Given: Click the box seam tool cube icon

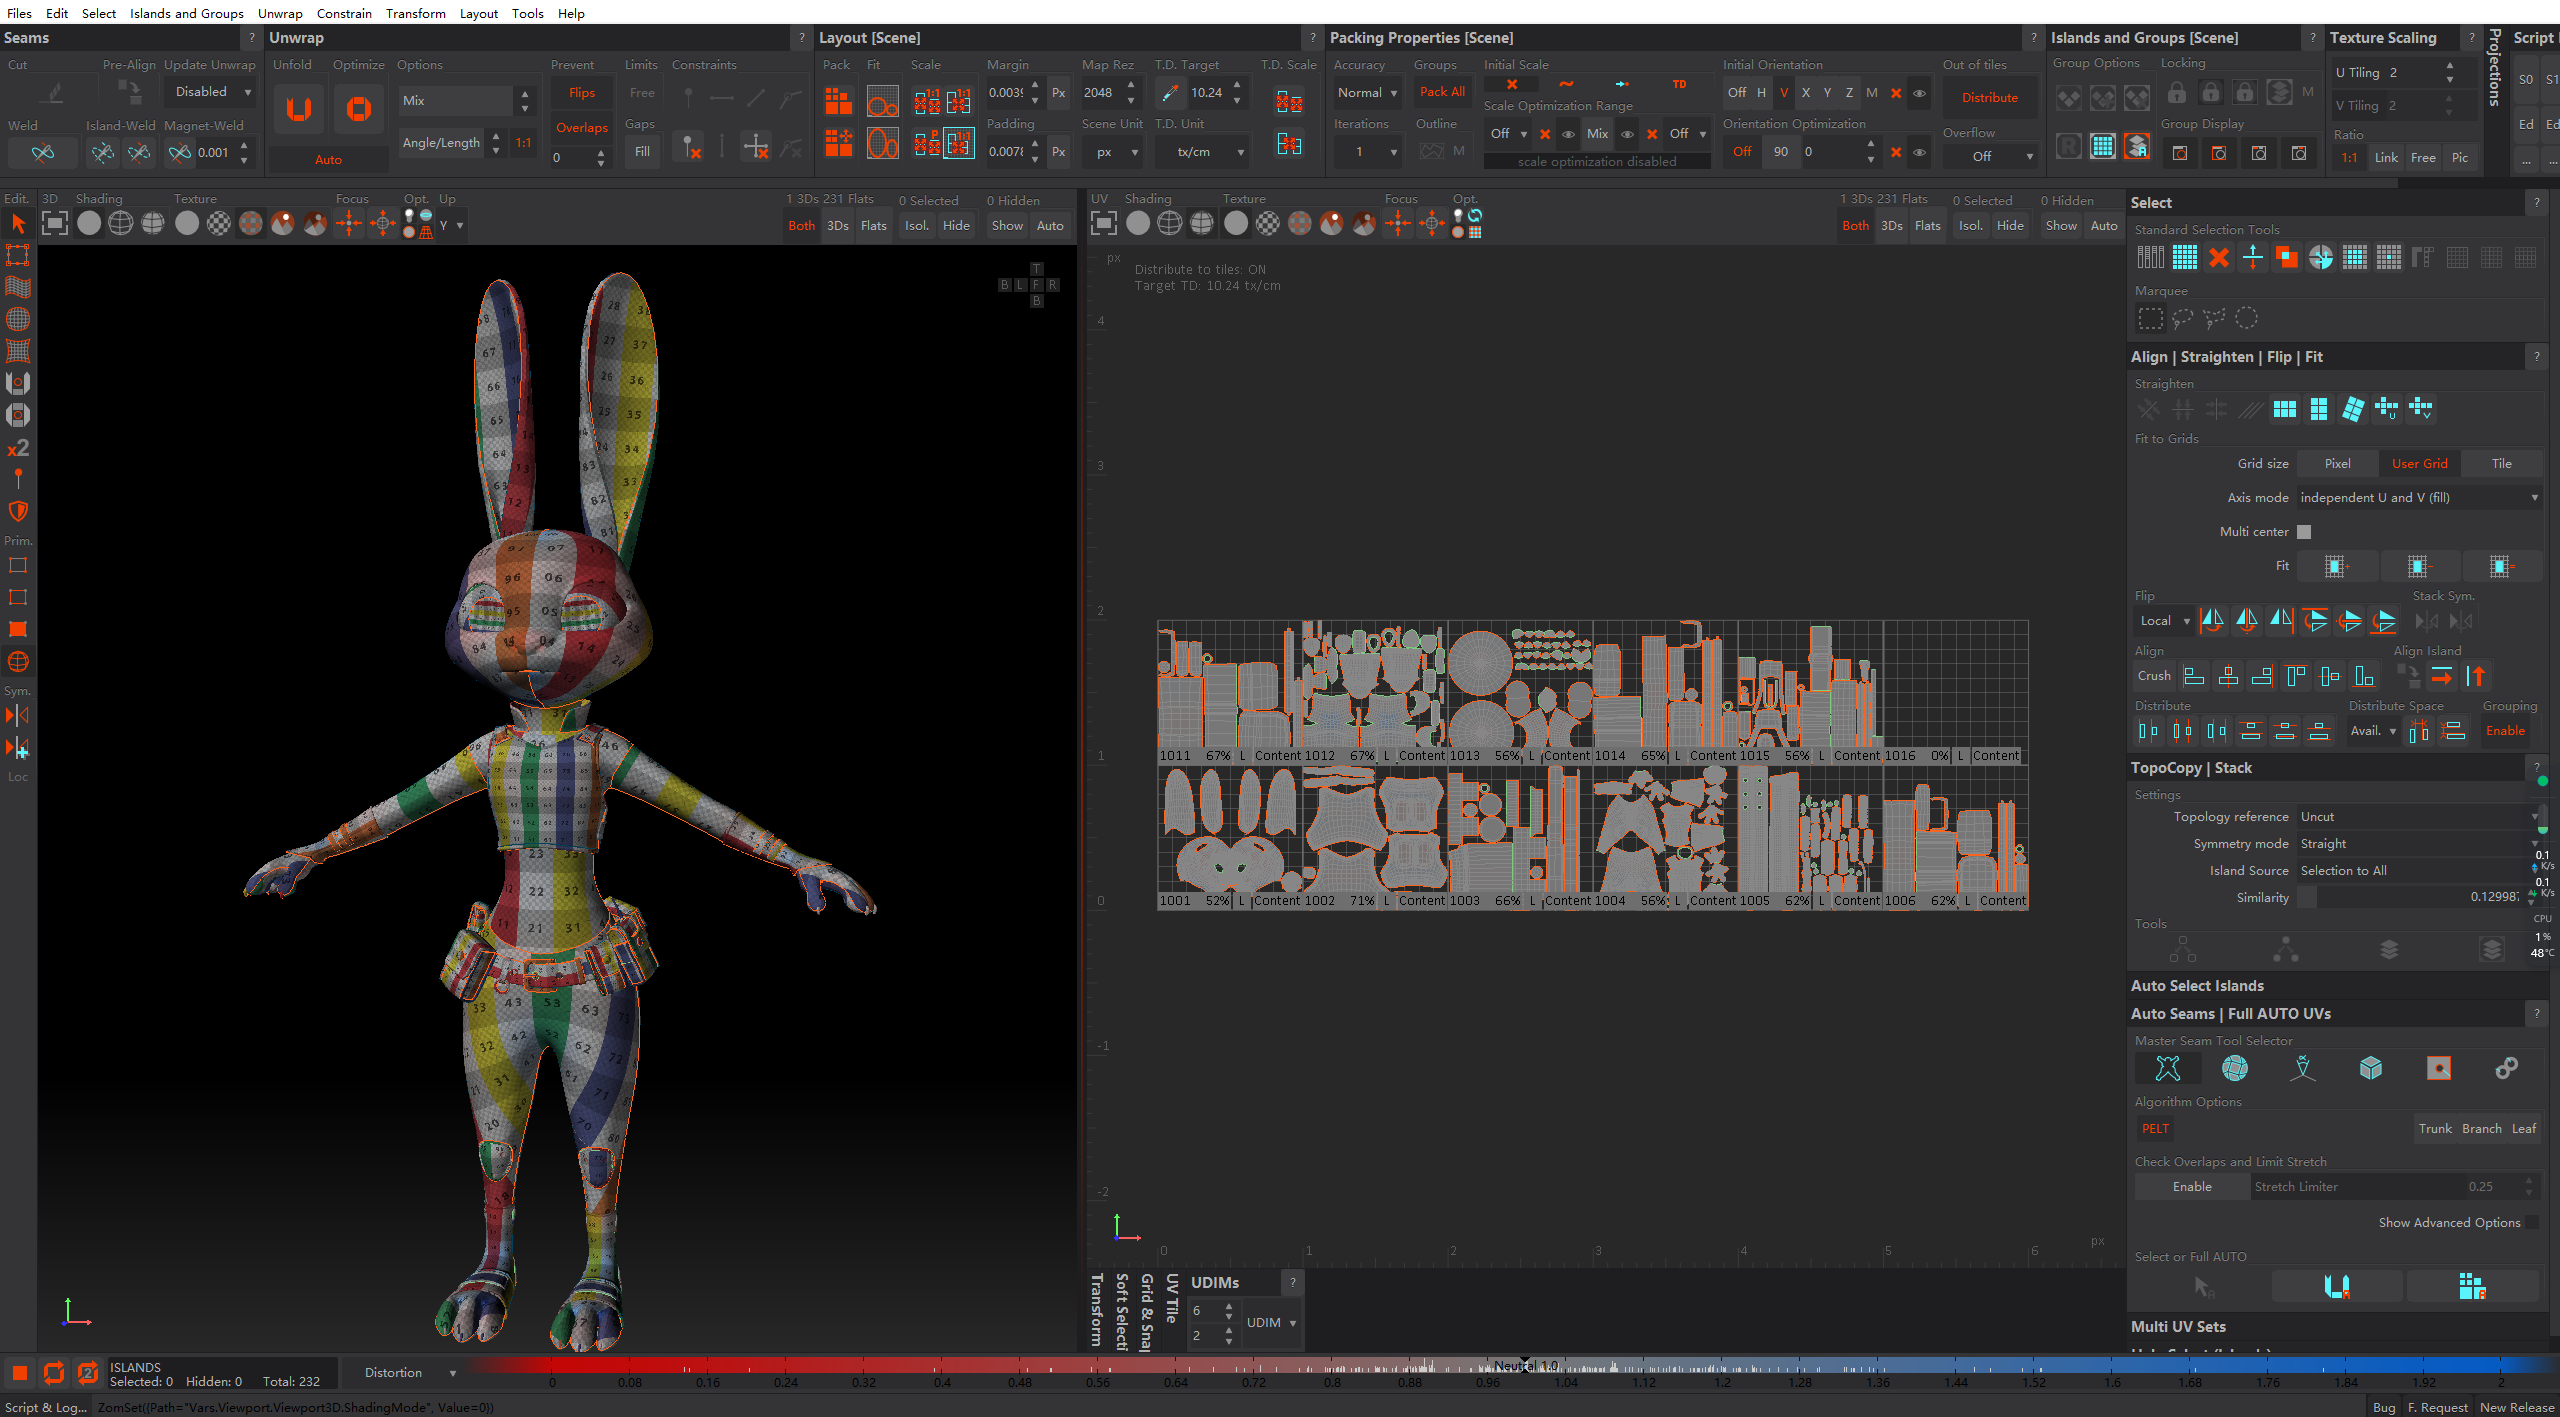Looking at the screenshot, I should point(2370,1068).
